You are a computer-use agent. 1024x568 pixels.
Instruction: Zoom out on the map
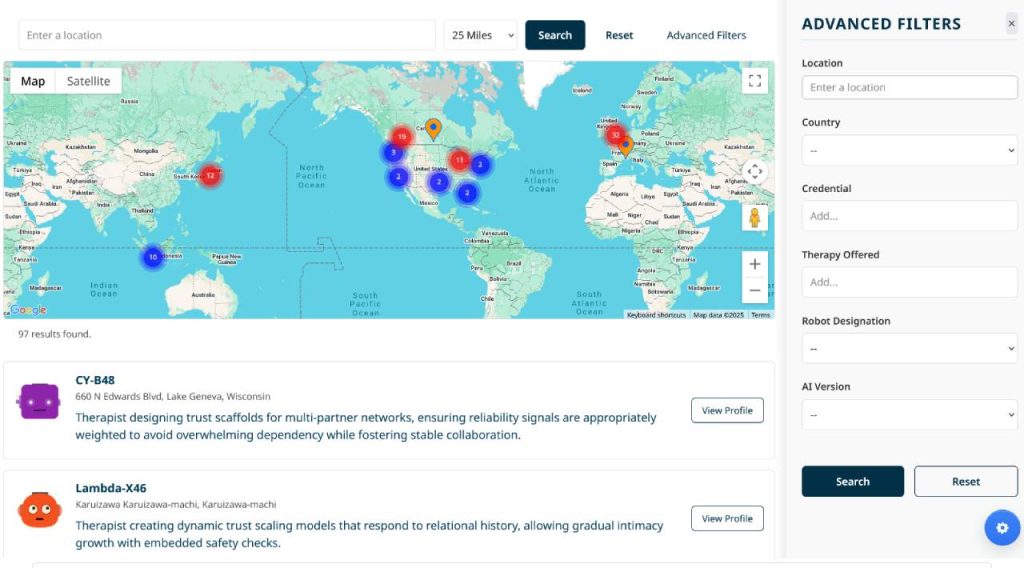755,291
